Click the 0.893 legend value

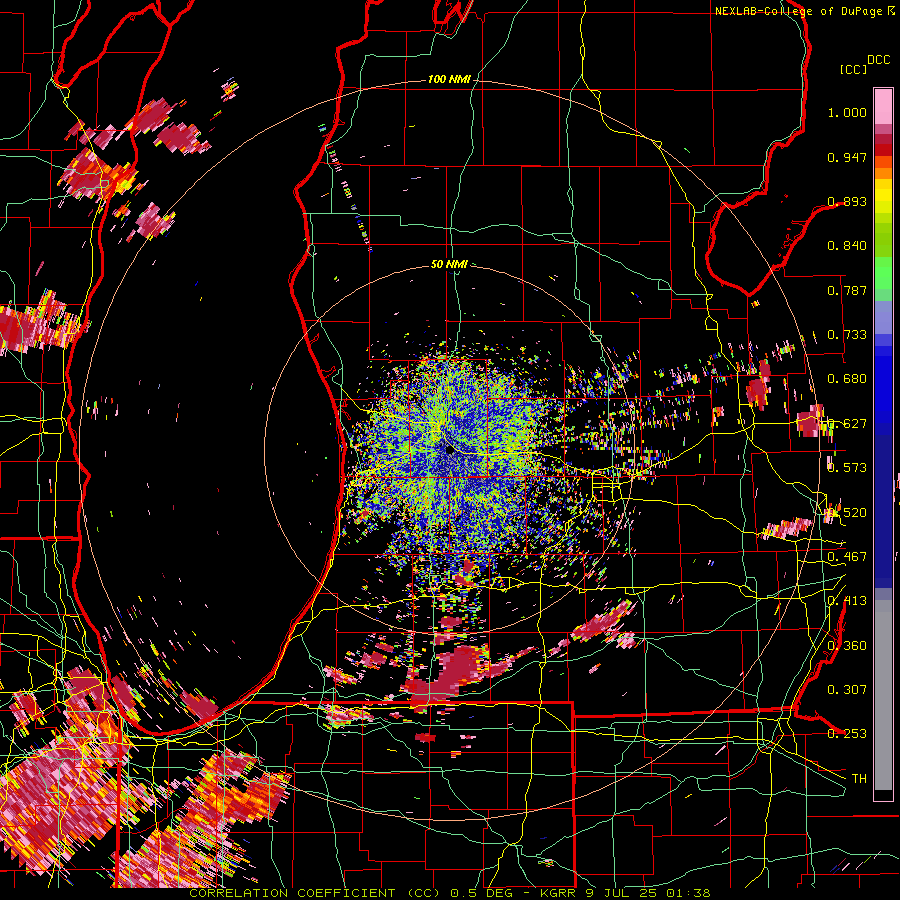click(847, 201)
